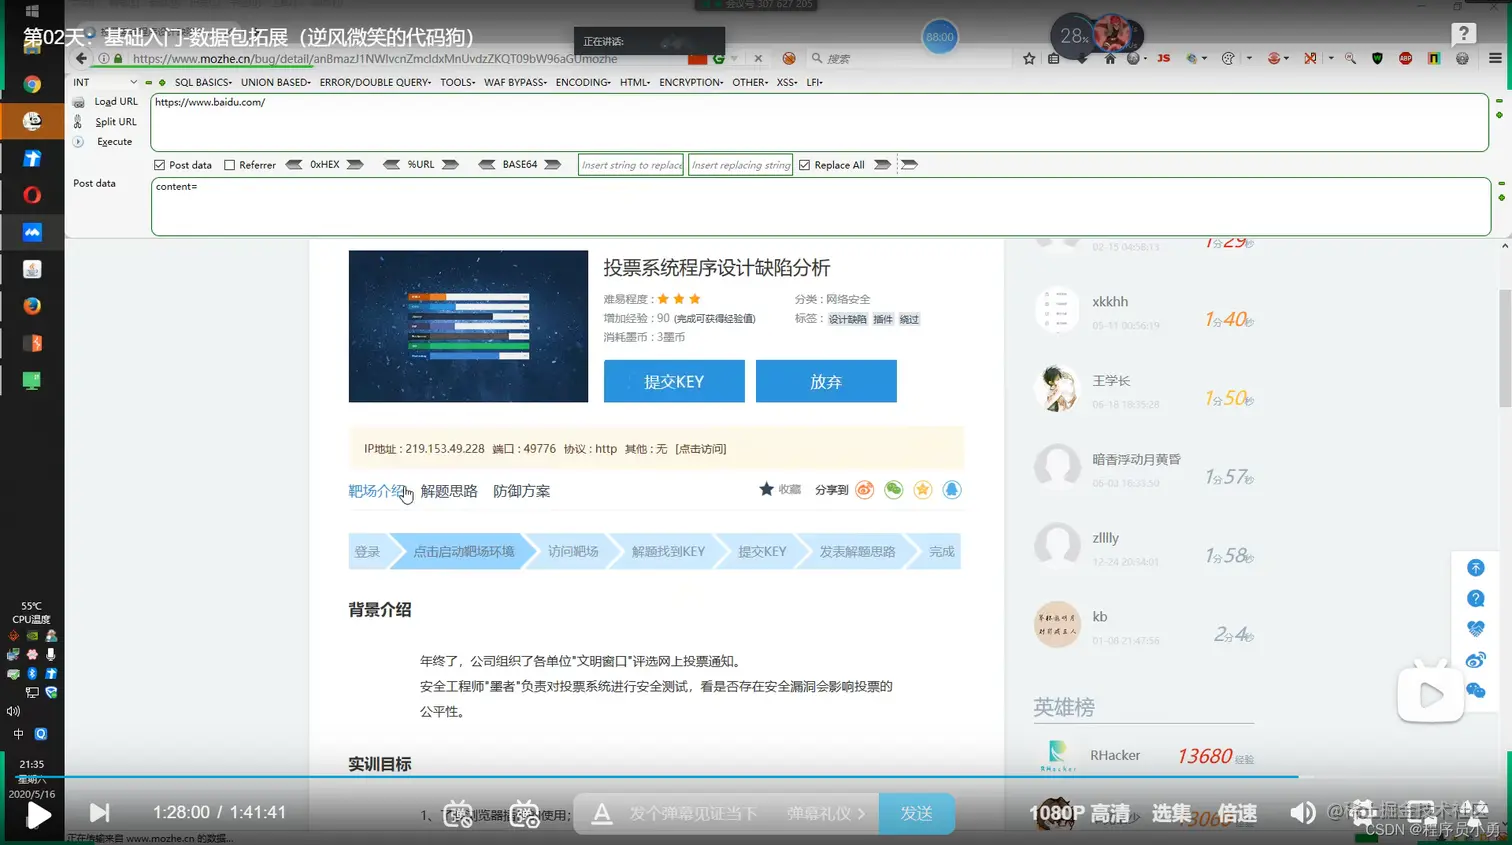The height and width of the screenshot is (845, 1512).
Task: Click the 0xHEX decode left arrow
Action: [x=294, y=165]
